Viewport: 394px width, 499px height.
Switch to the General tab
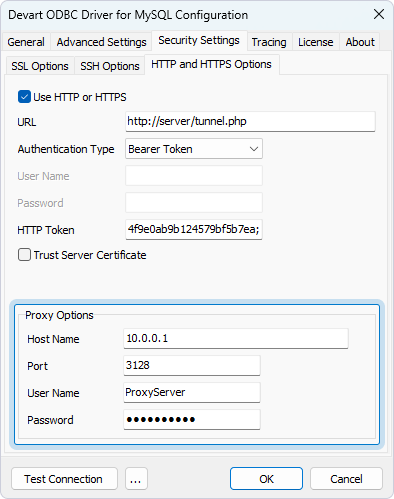[26, 42]
